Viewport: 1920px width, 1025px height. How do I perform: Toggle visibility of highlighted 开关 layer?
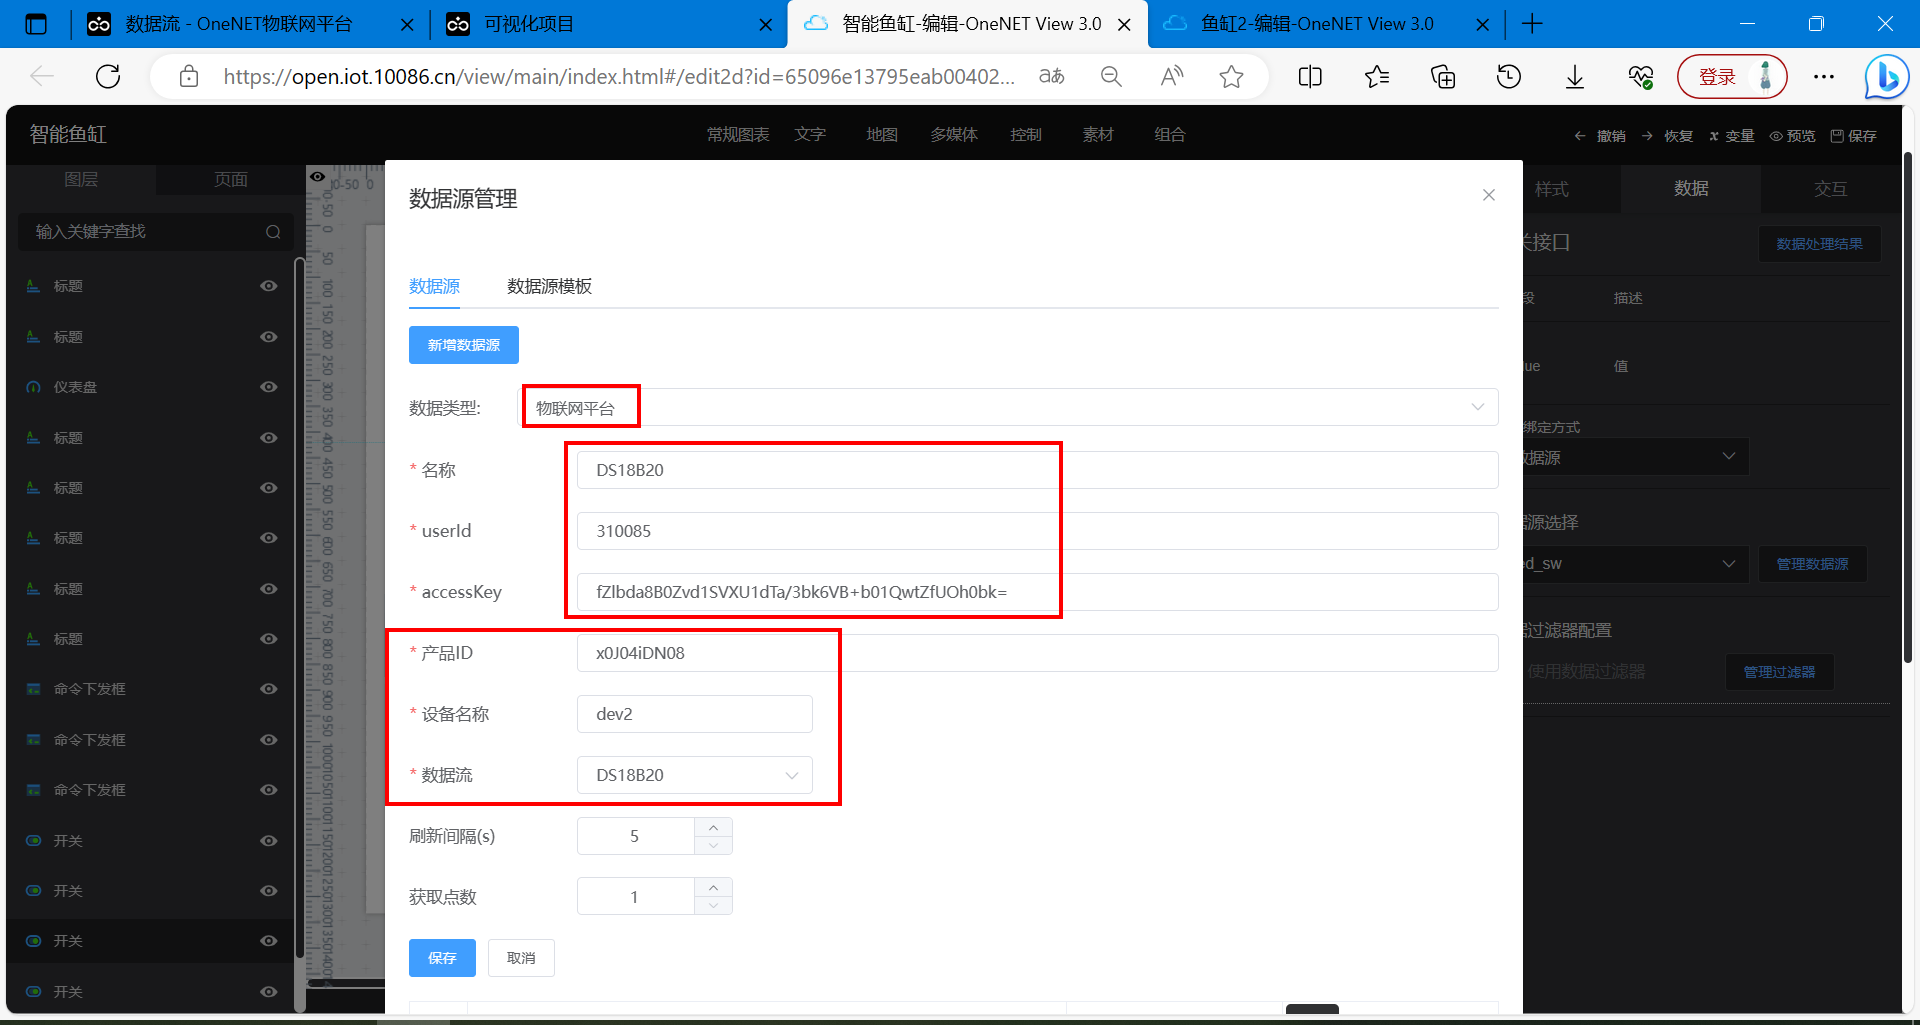[x=269, y=941]
